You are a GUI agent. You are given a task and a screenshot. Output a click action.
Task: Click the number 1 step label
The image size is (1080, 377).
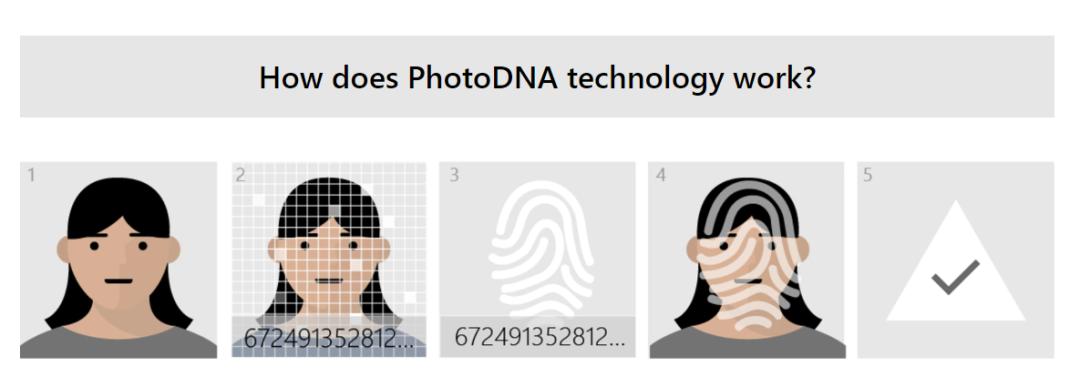31,176
